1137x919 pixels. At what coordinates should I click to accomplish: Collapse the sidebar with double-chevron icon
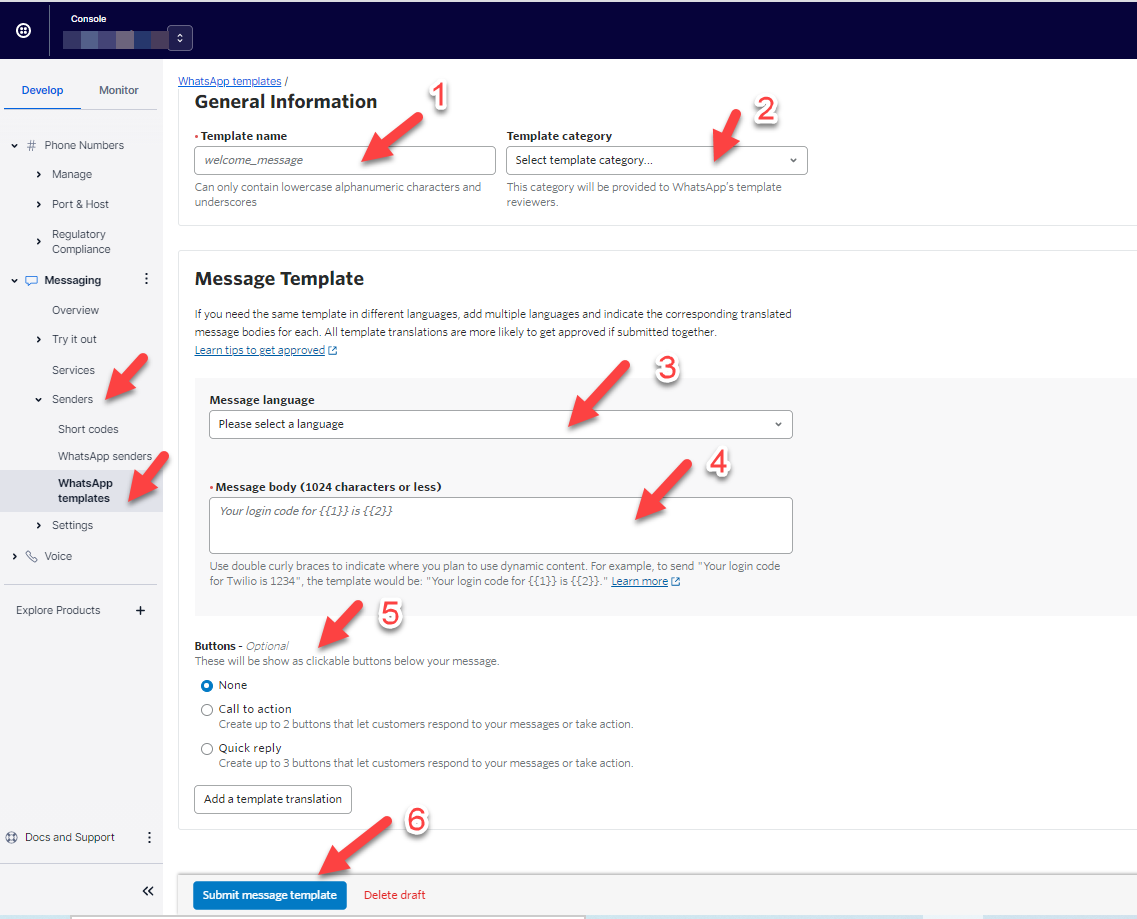148,891
